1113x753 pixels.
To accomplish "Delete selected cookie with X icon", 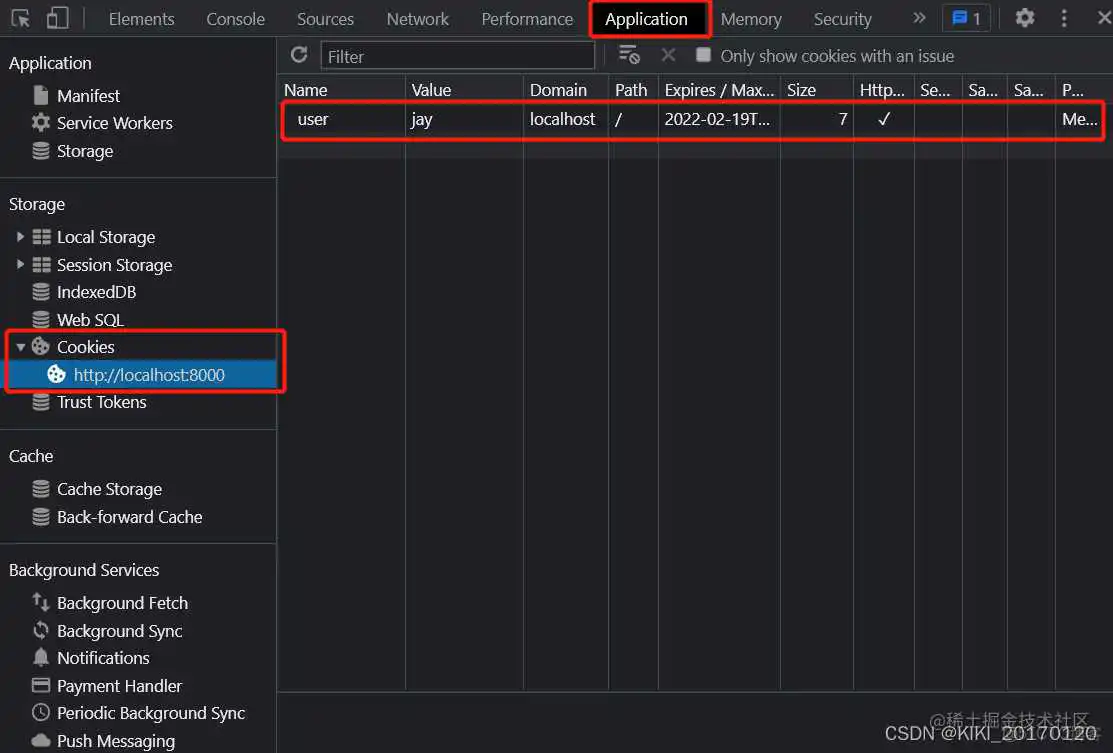I will point(668,55).
